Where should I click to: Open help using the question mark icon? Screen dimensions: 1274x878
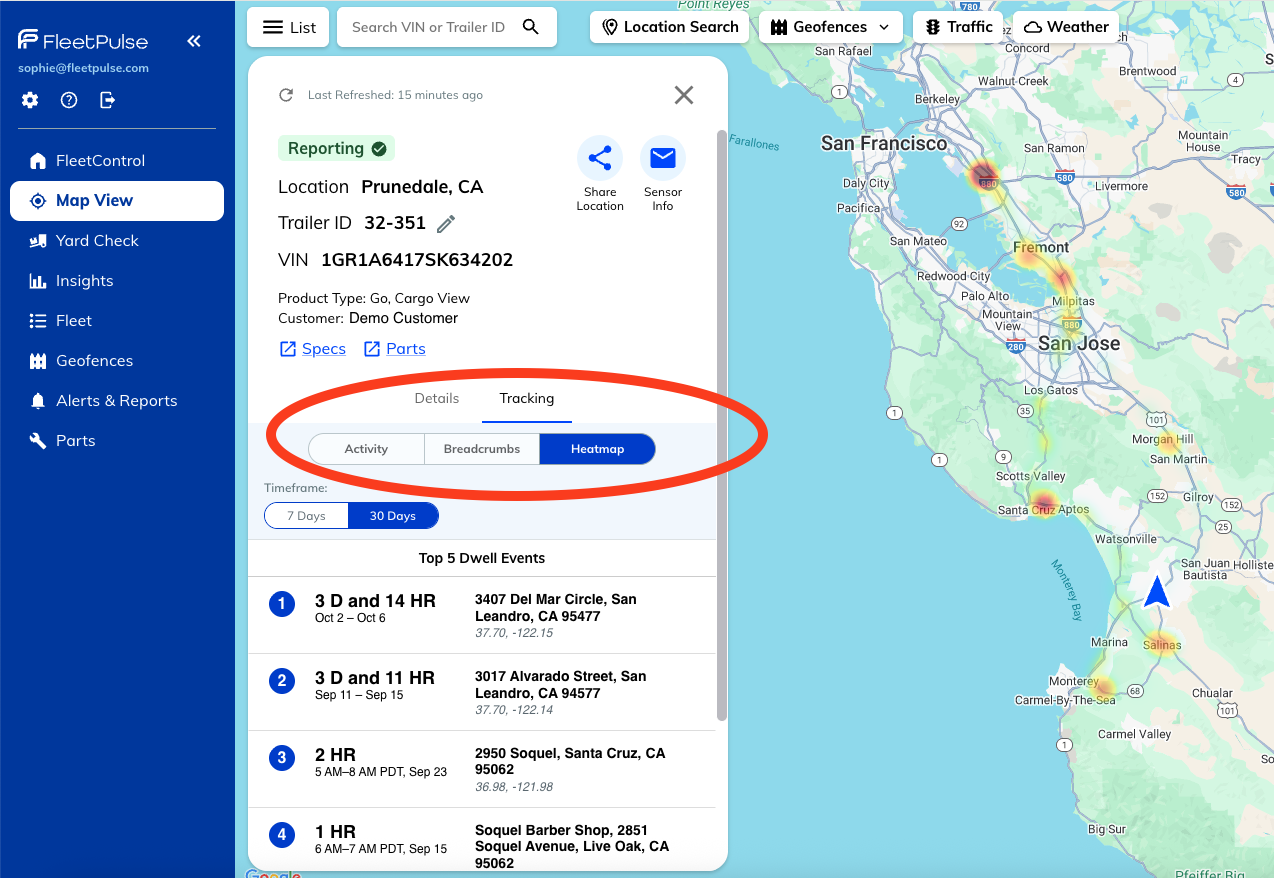tap(68, 100)
